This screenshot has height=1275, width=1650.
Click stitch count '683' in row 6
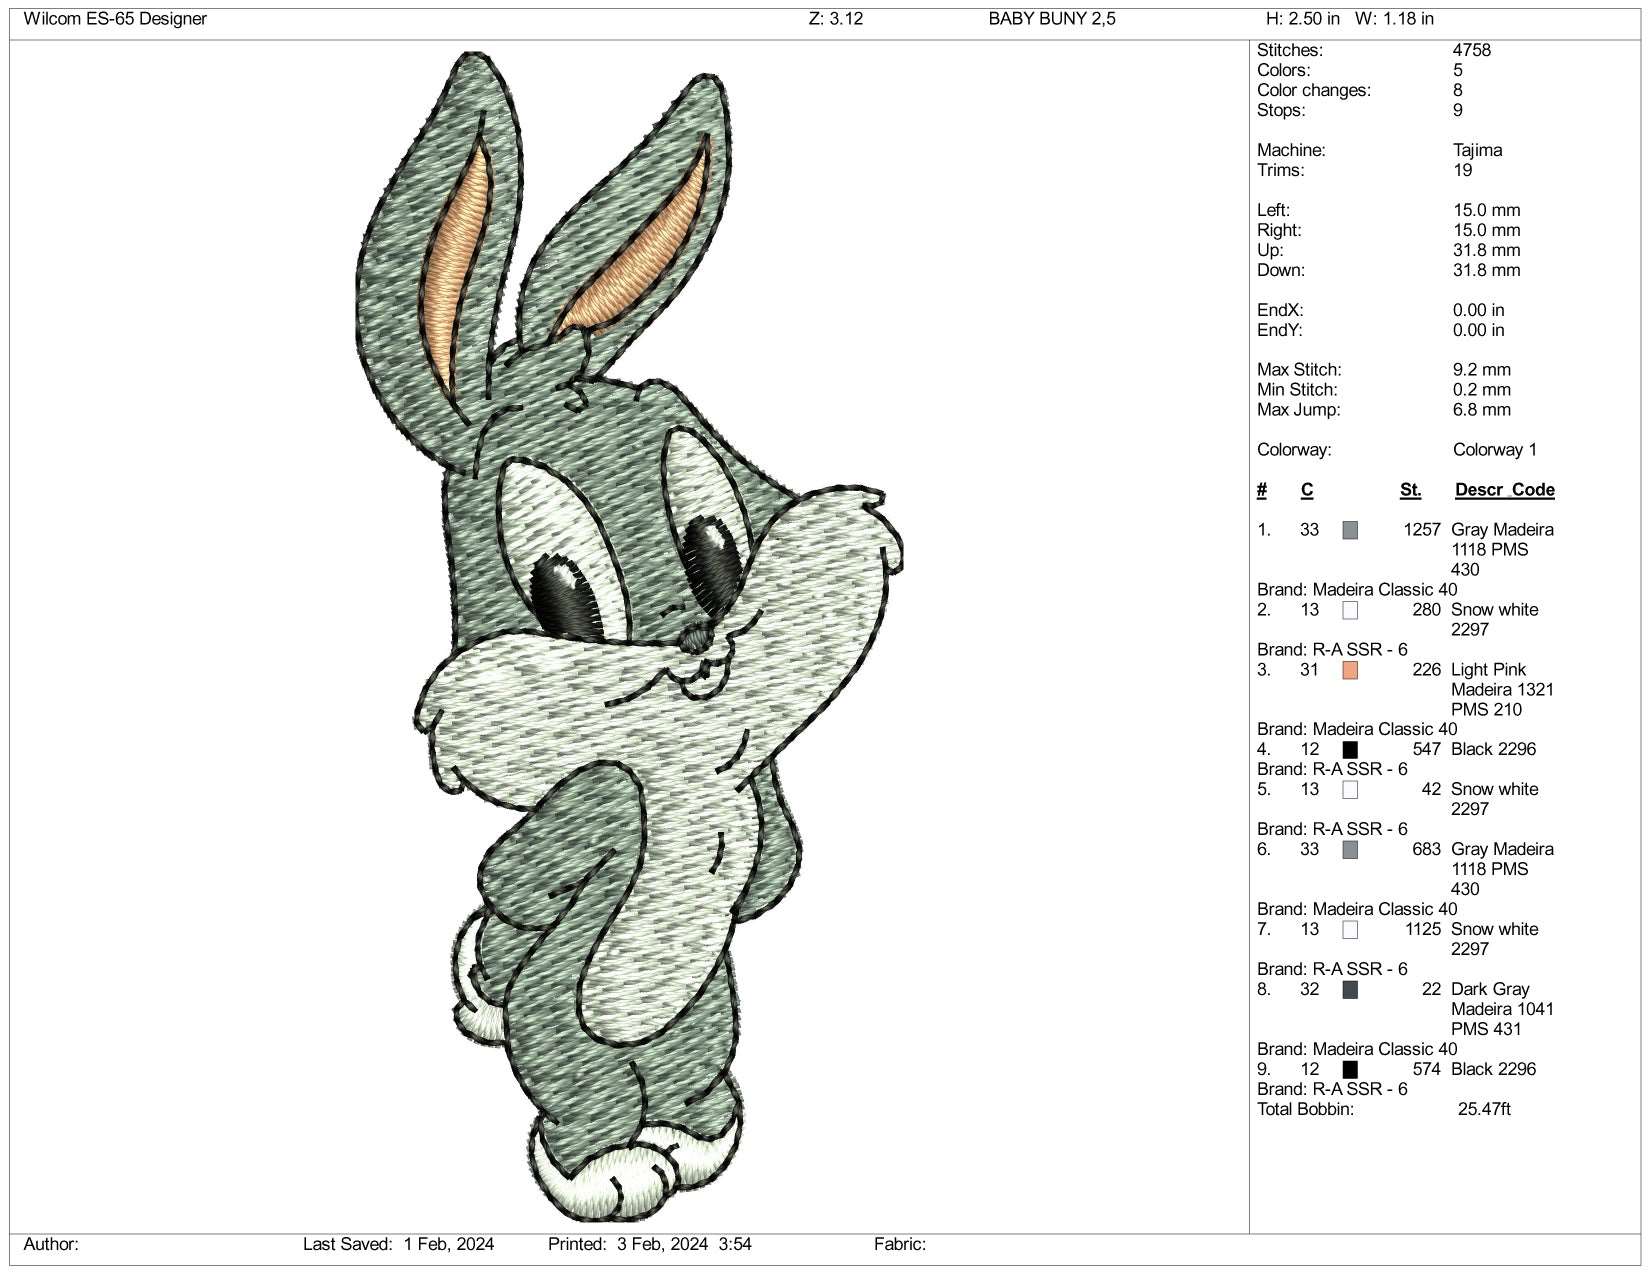[1427, 850]
